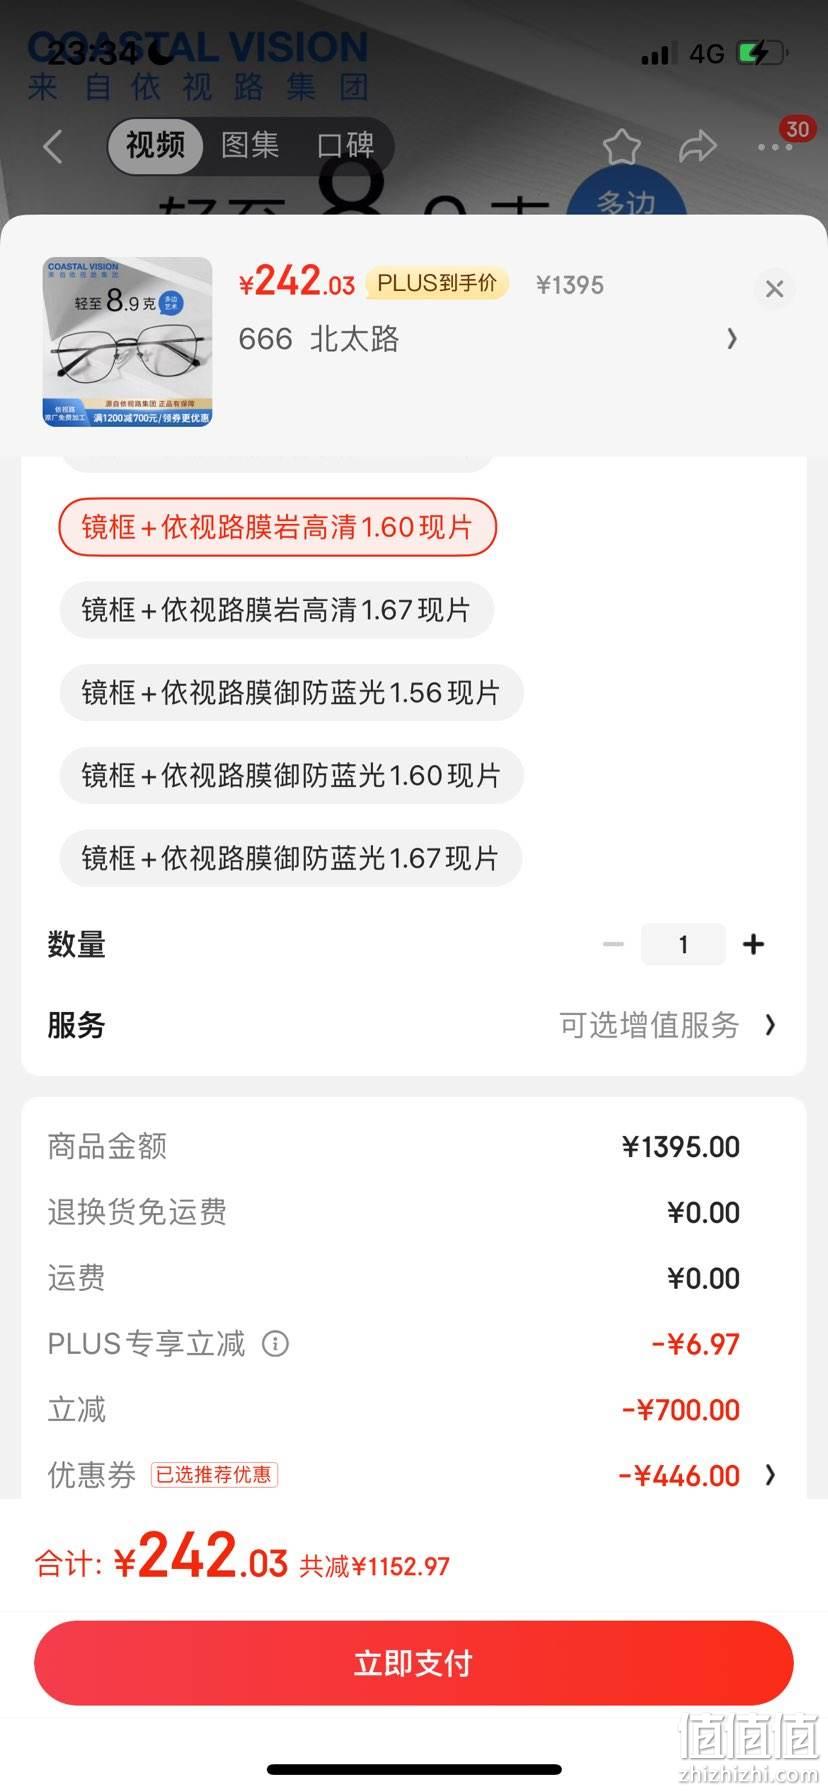
Task: Favorite the product with star icon
Action: [x=622, y=146]
